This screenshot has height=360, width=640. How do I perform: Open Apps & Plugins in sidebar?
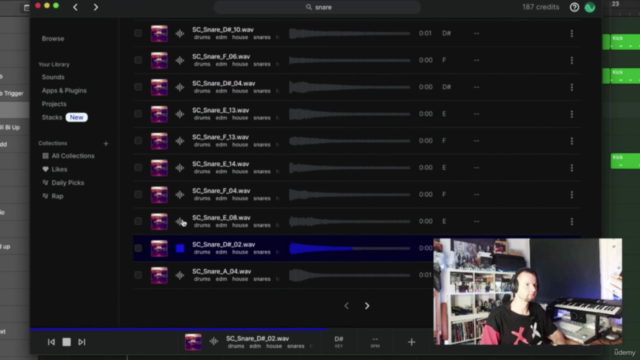point(64,91)
